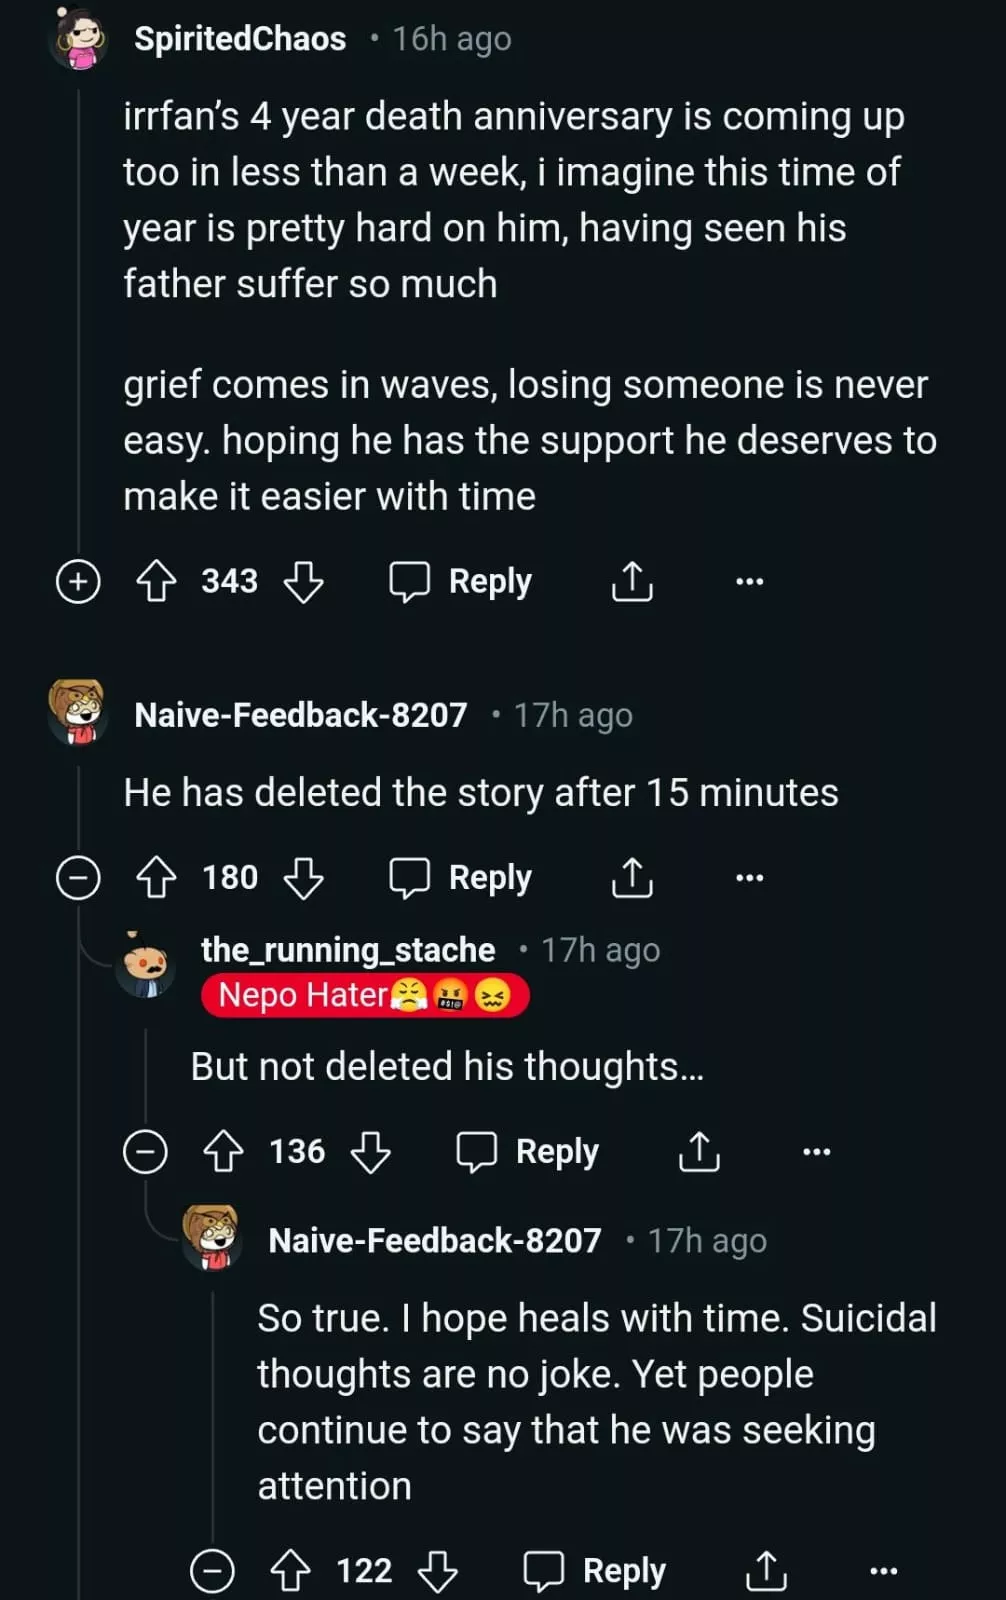1006x1600 pixels.
Task: Upvote the comment with 180 votes
Action: [x=156, y=878]
